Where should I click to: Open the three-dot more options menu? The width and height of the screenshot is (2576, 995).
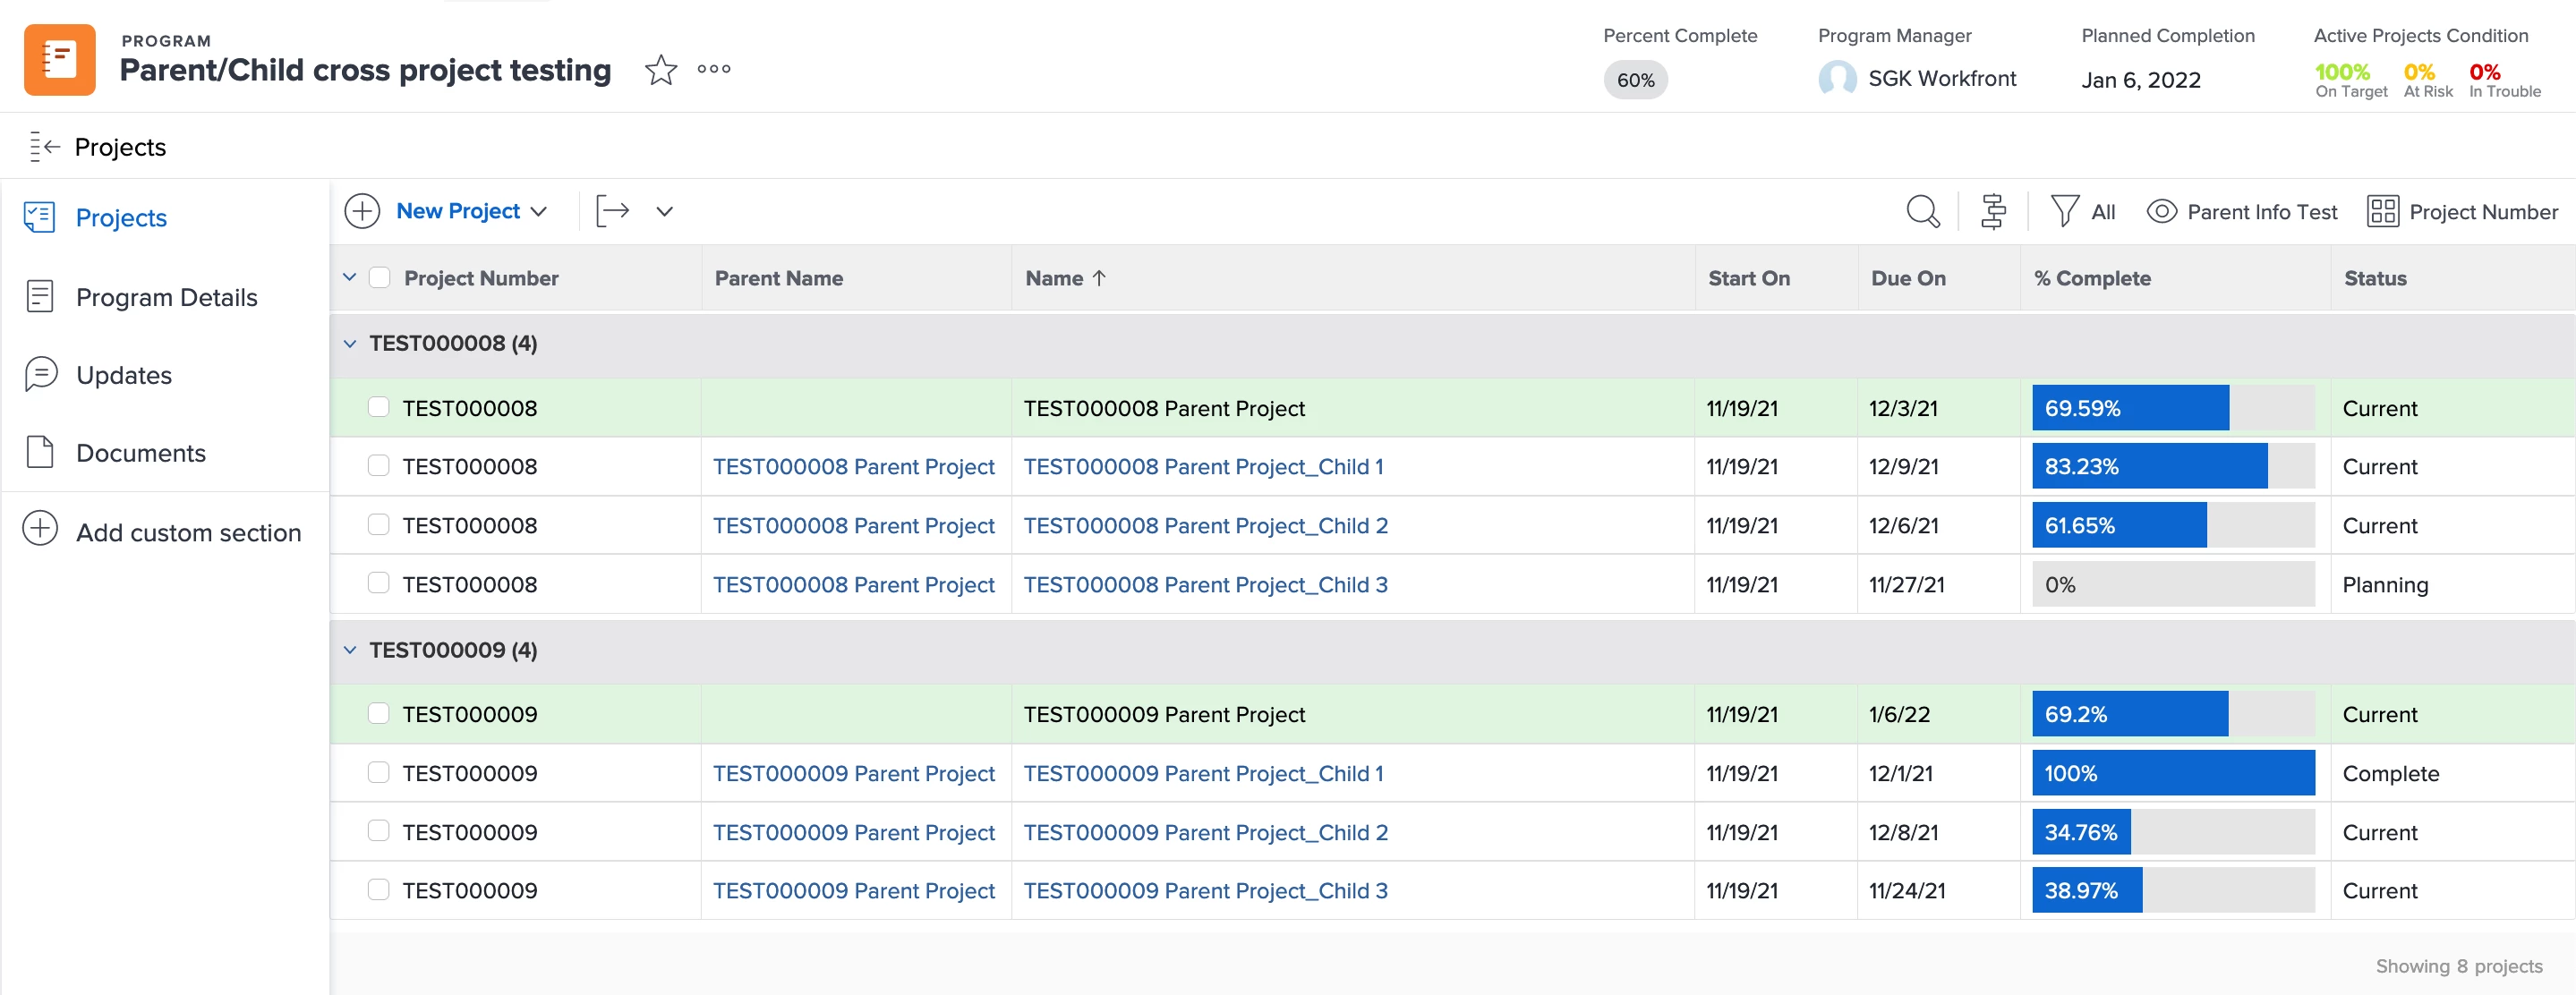(714, 69)
